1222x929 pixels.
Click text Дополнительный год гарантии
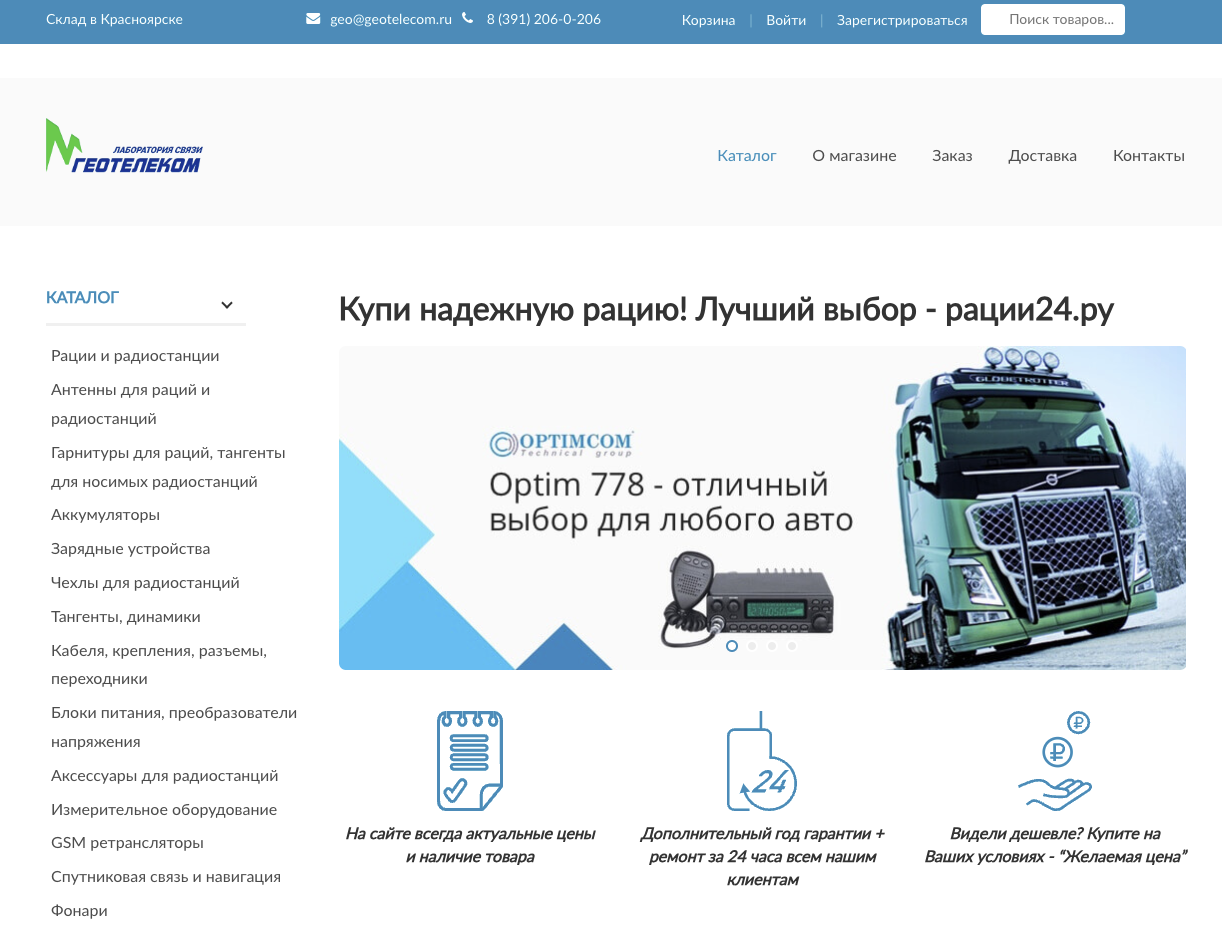(762, 857)
